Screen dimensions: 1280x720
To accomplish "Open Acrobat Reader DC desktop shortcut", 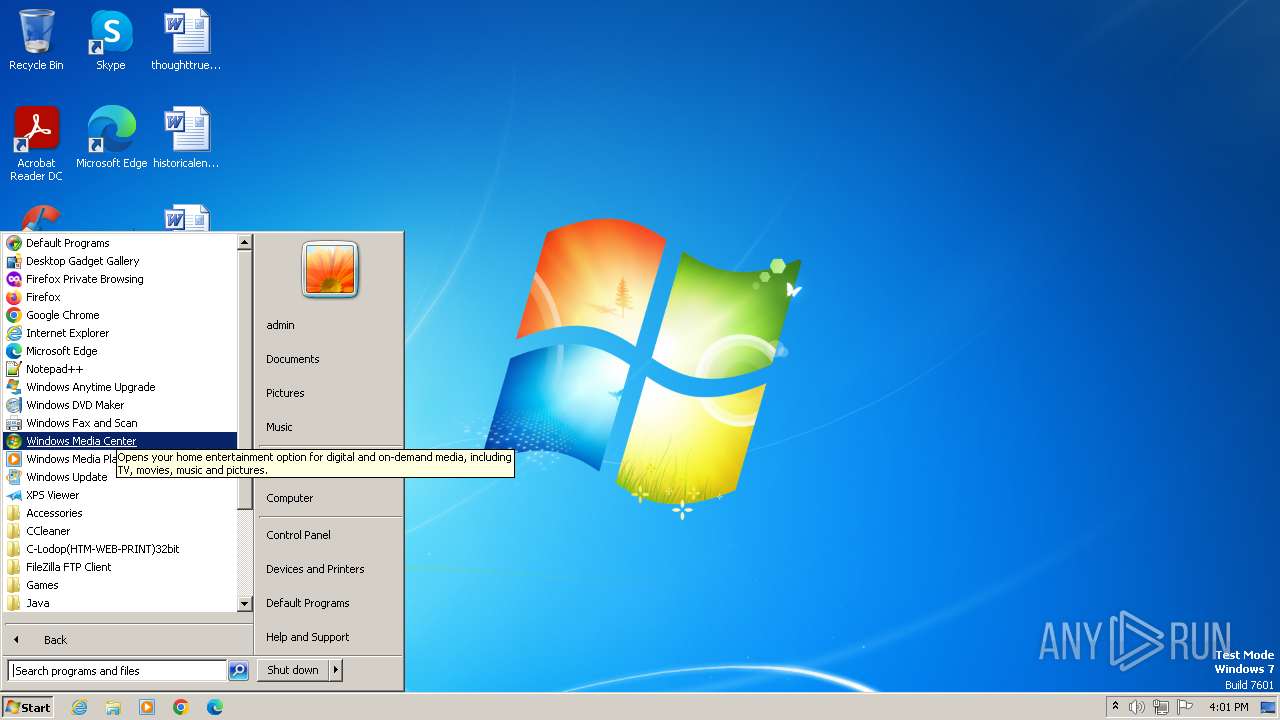I will [x=36, y=144].
